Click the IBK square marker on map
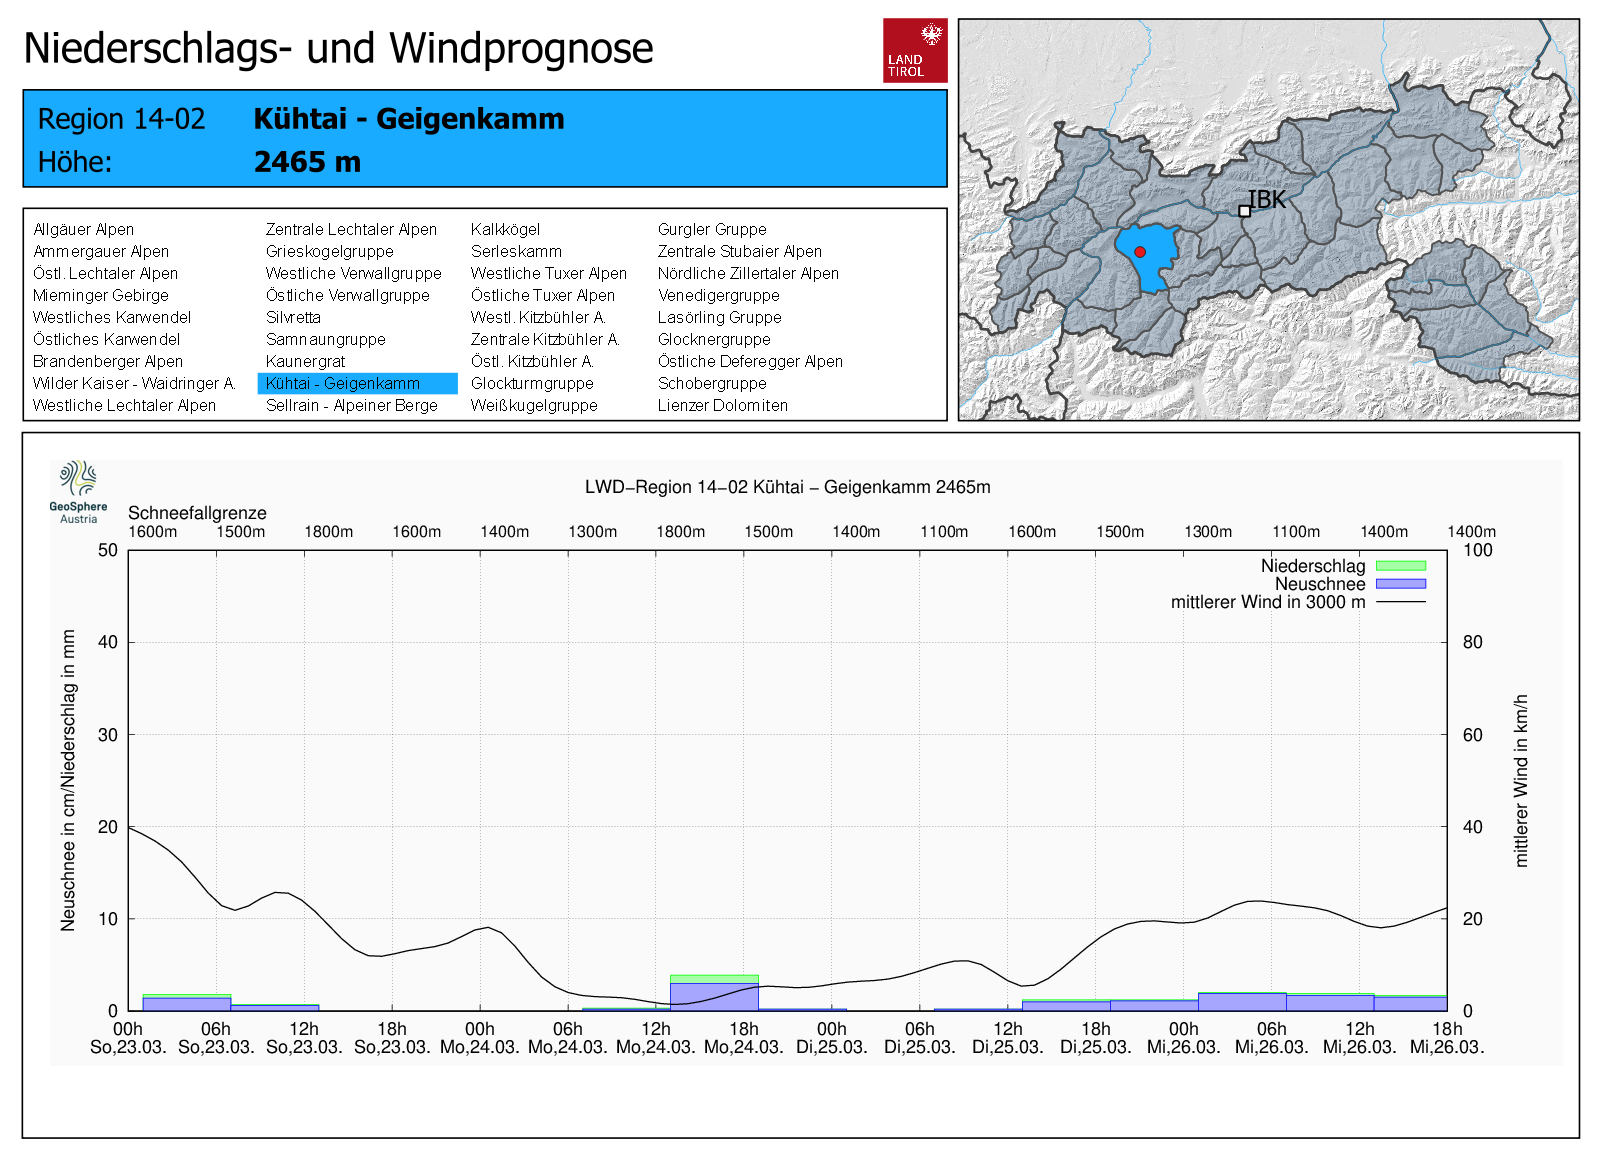This screenshot has height=1153, width=1600. coord(1244,211)
